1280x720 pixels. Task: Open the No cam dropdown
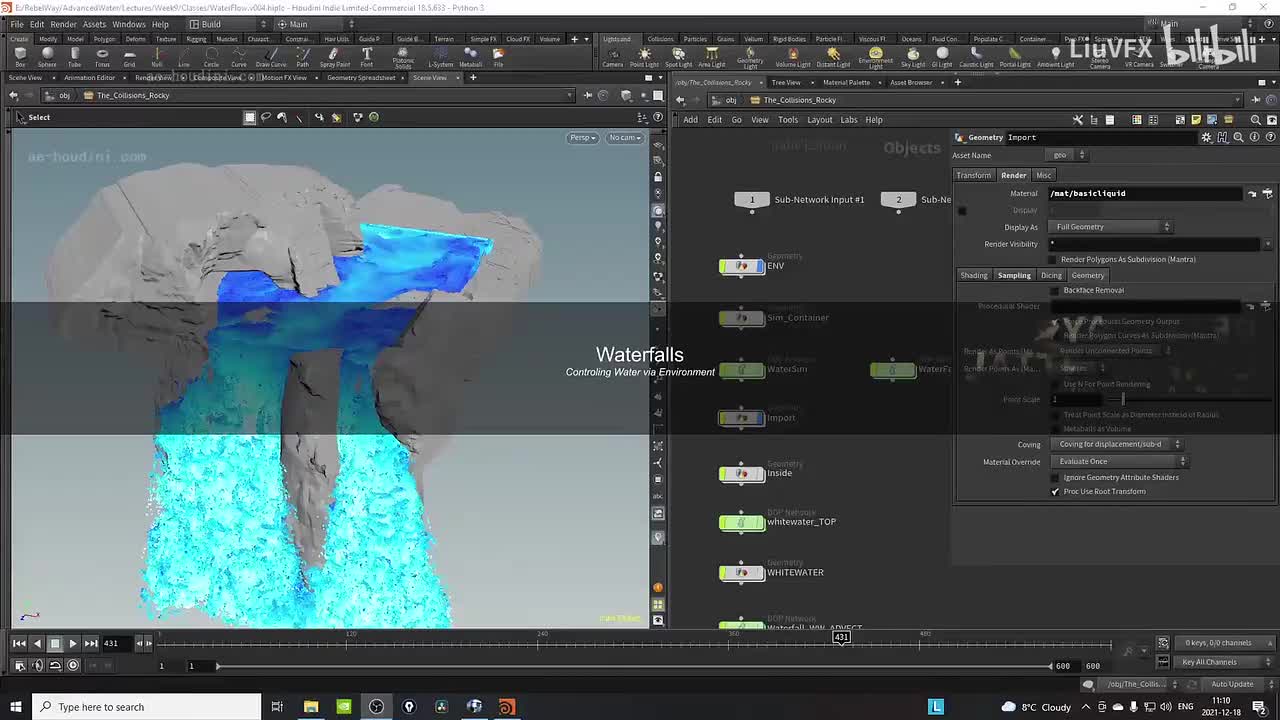click(625, 138)
